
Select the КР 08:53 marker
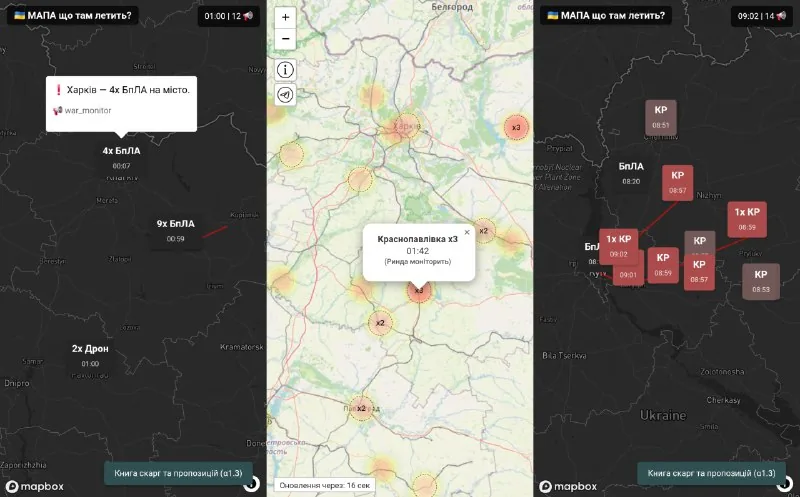pos(761,281)
